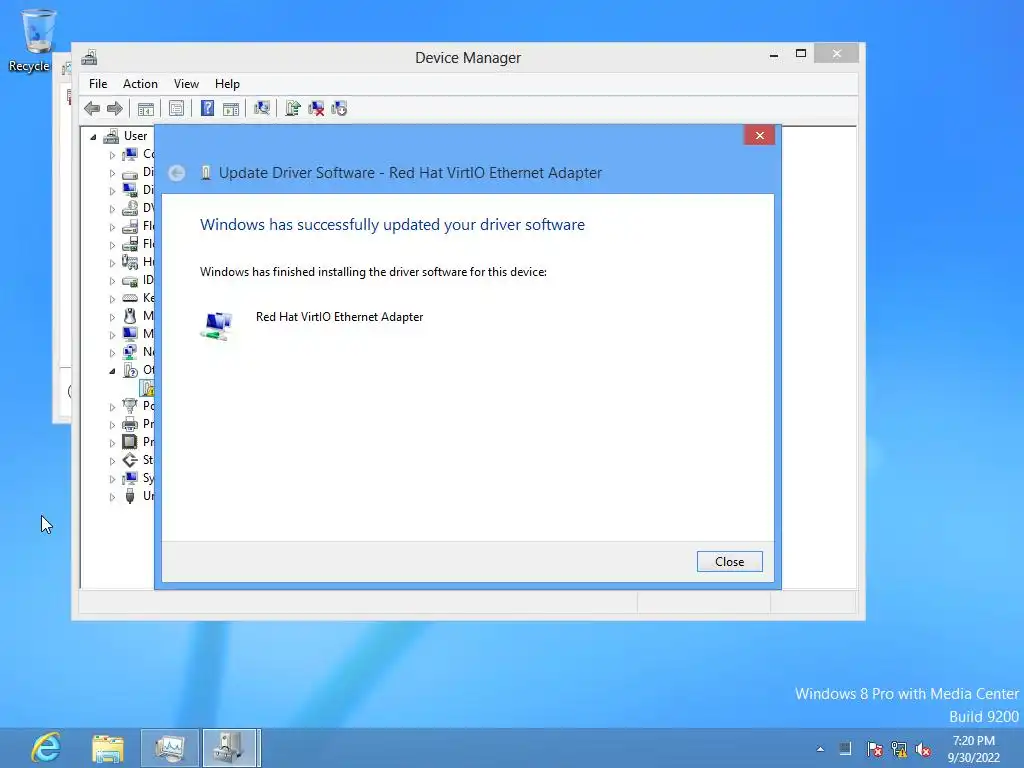Select the IDE controllers category icon
1024x768 pixels.
click(130, 280)
